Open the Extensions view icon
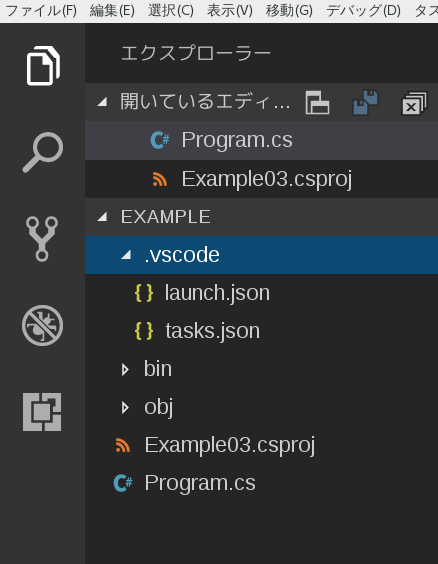Viewport: 438px width, 564px height. tap(42, 412)
